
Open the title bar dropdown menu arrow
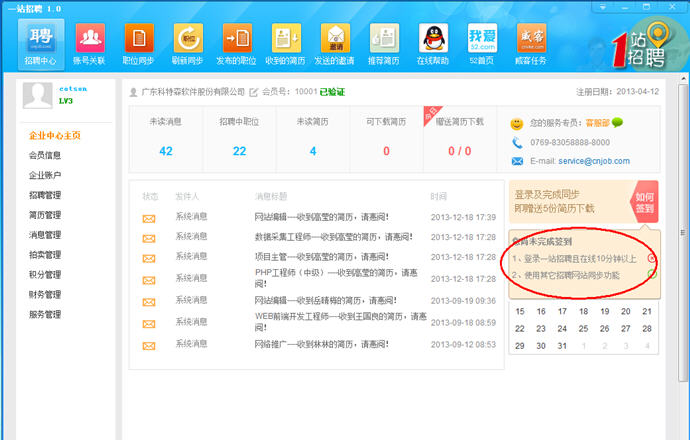click(602, 7)
